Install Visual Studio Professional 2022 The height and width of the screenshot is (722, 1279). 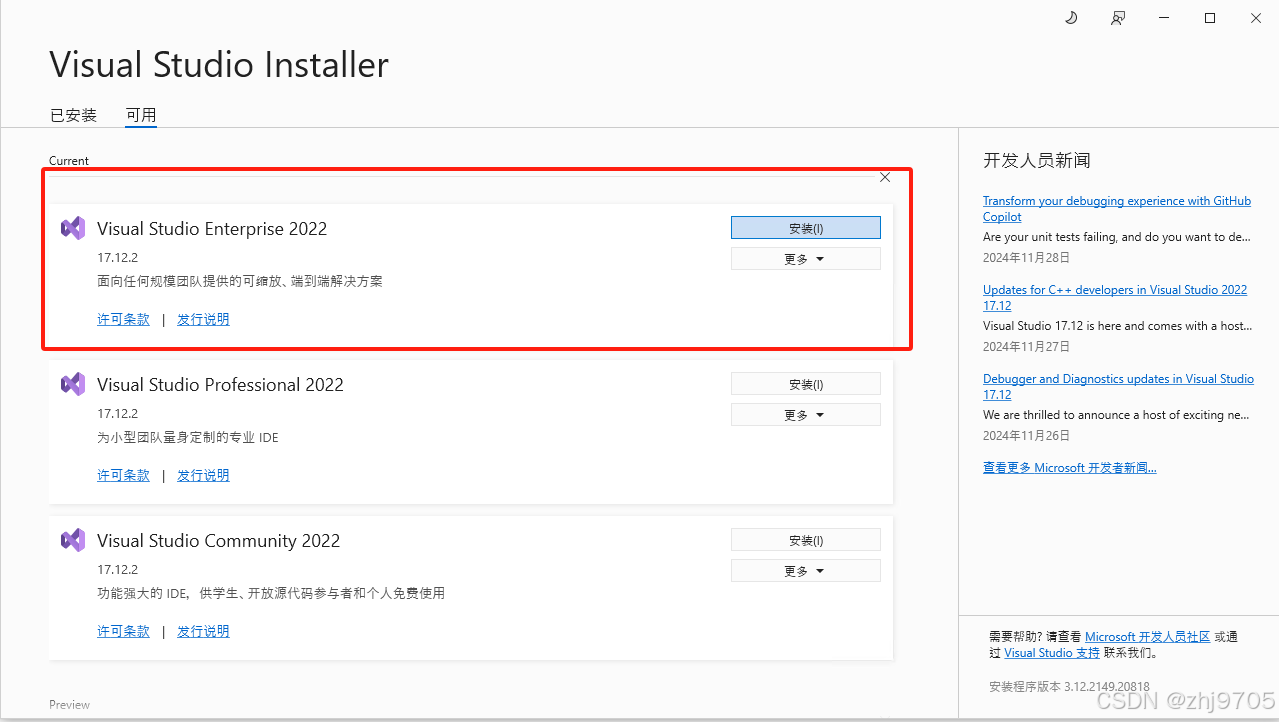(x=806, y=384)
